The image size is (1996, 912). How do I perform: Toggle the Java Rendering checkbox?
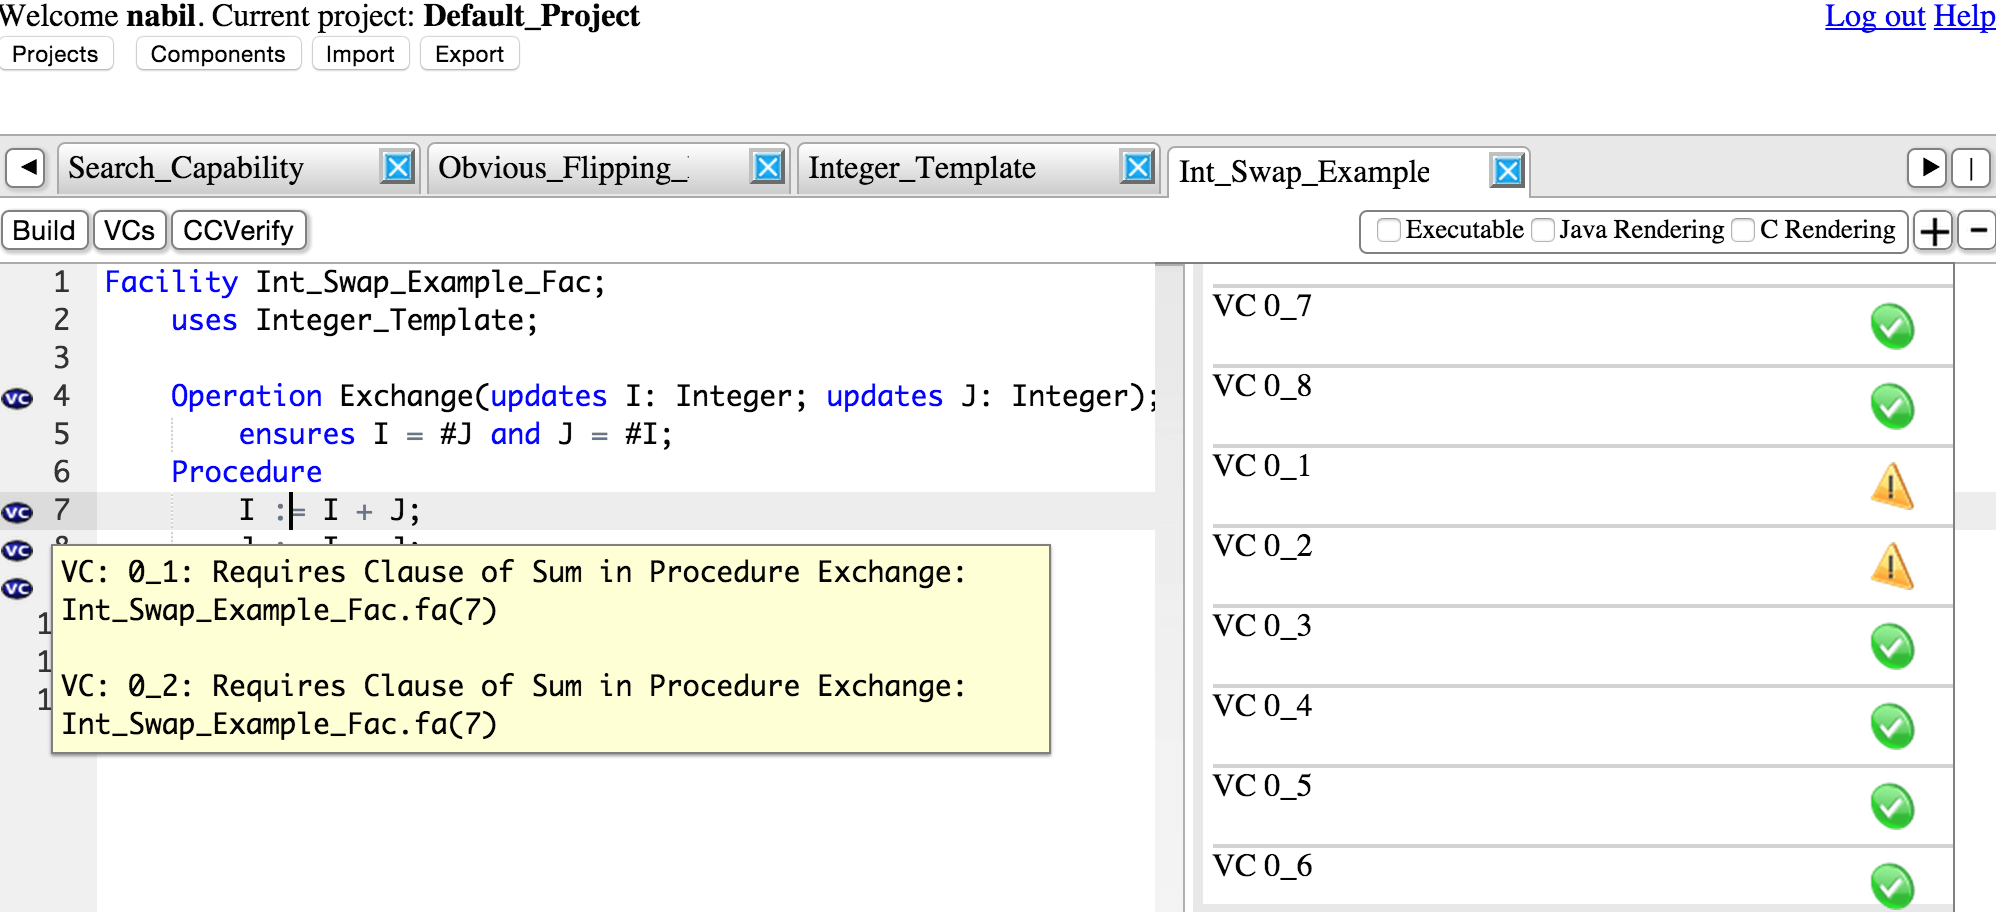pos(1543,230)
